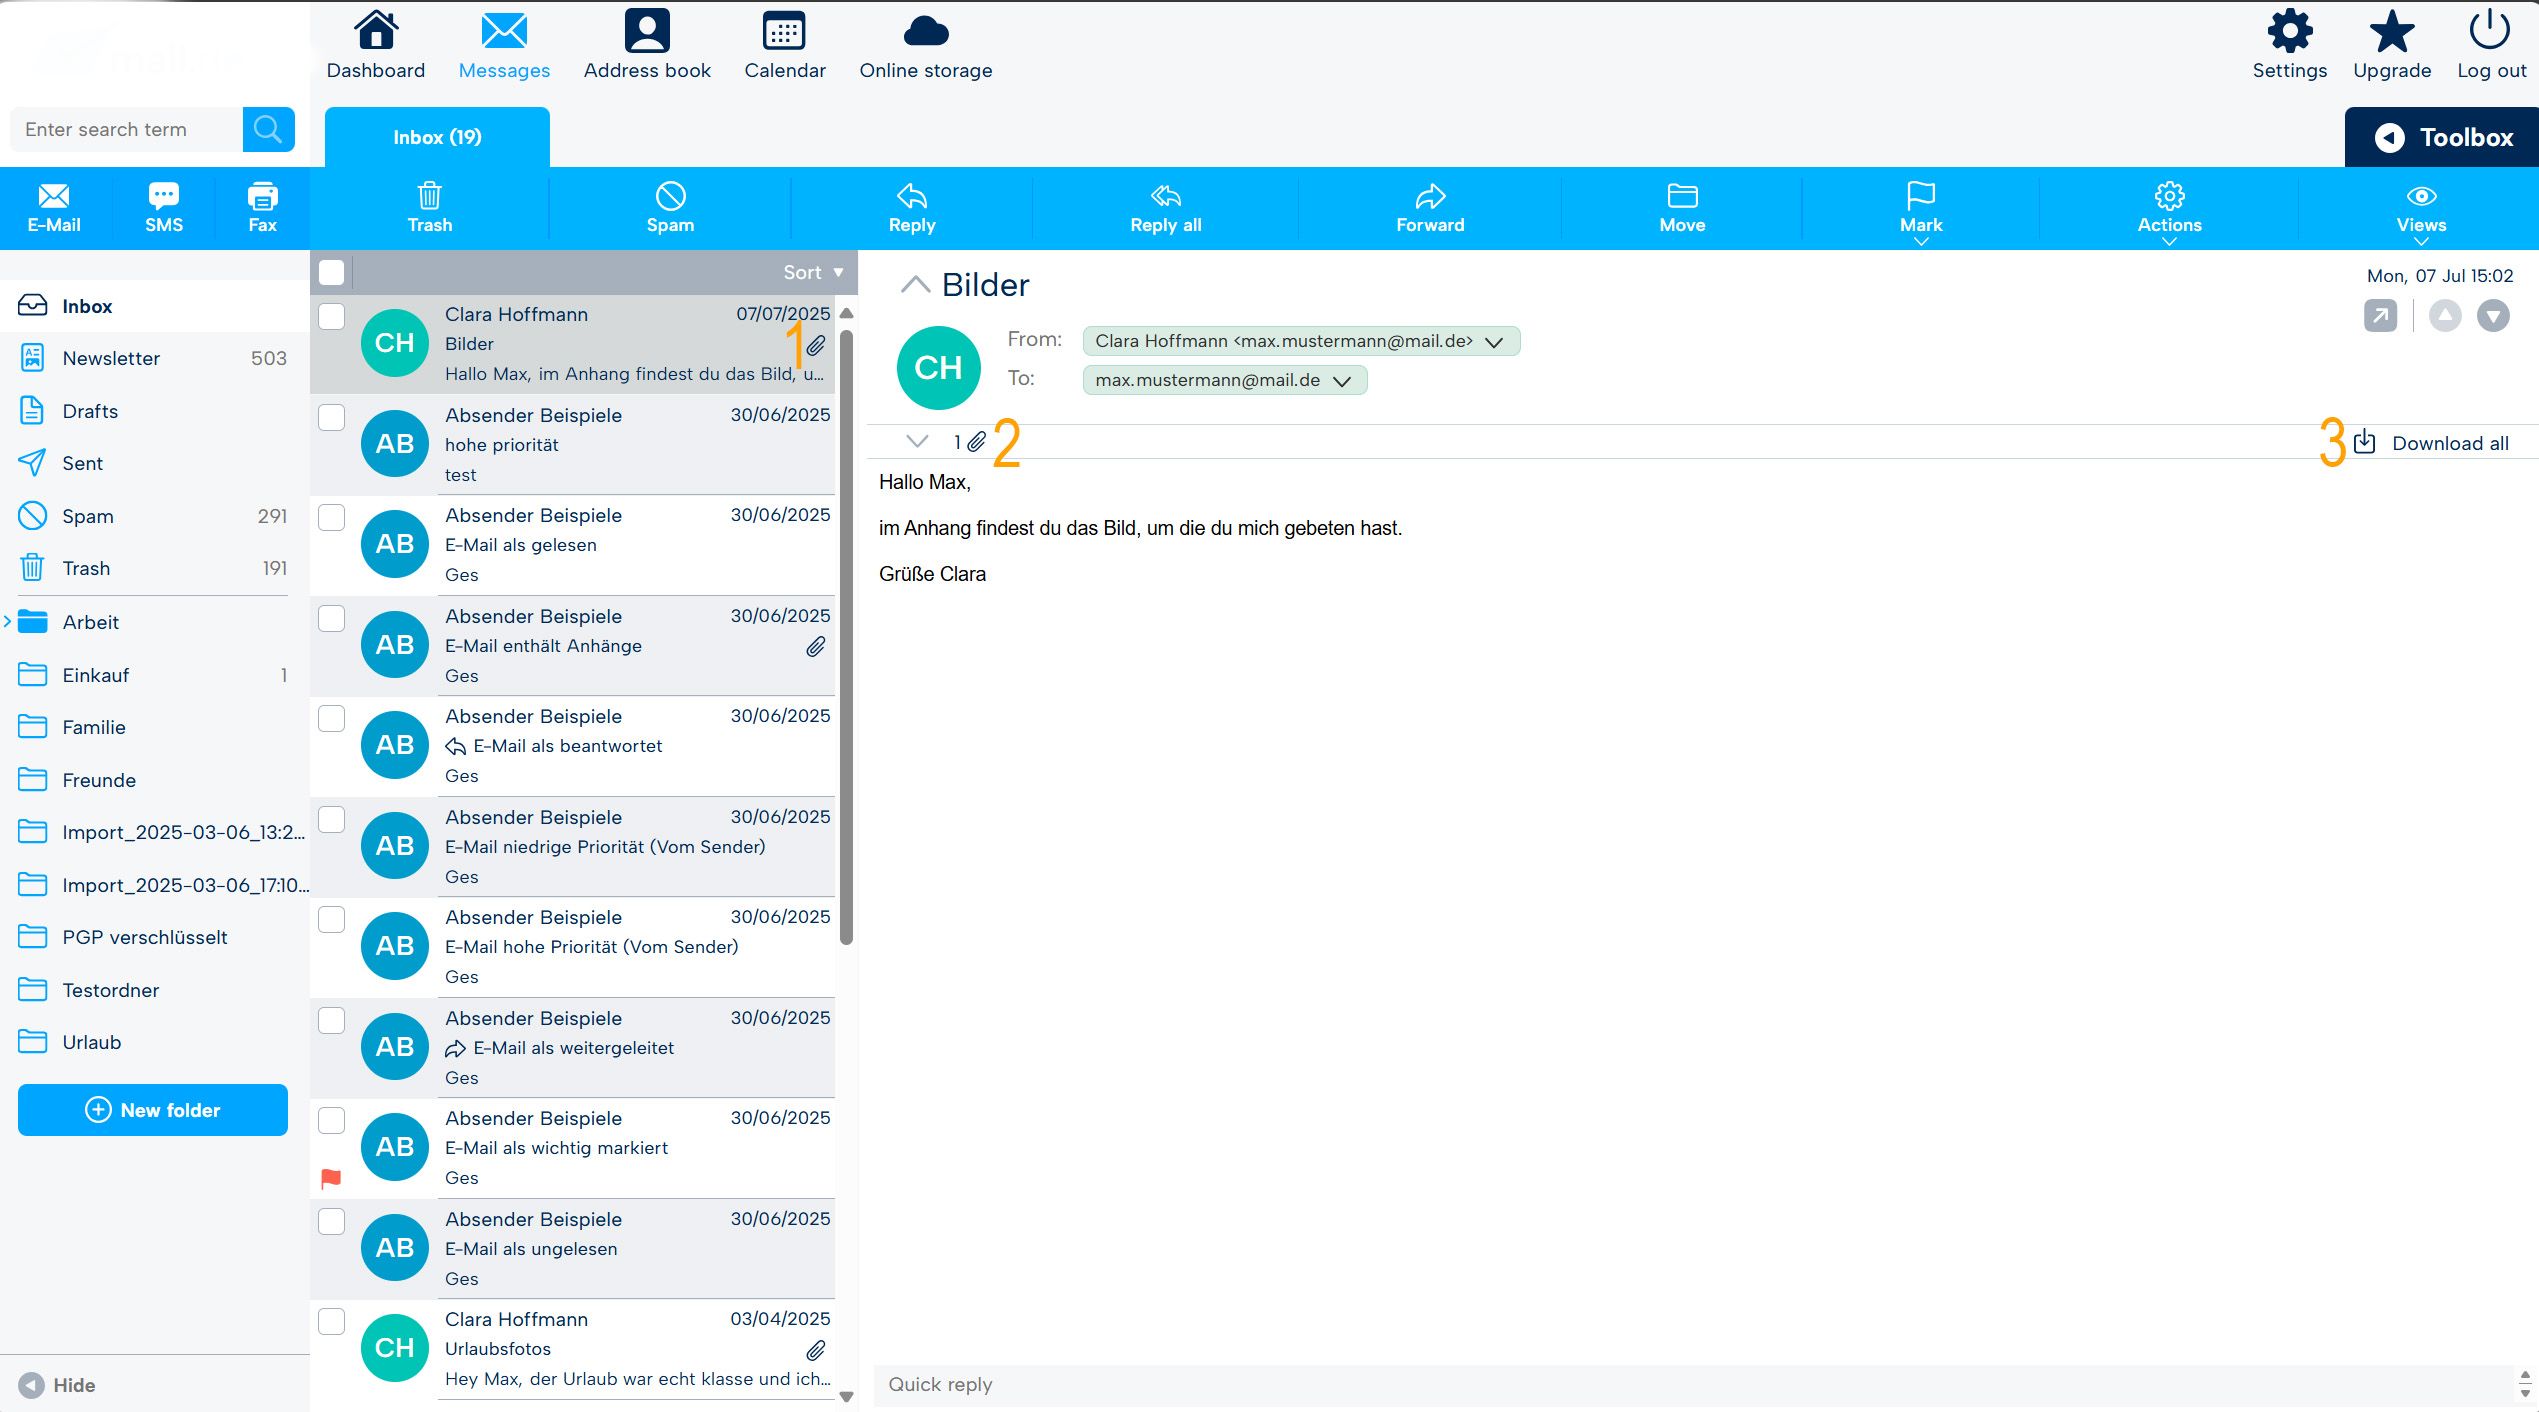Screen dimensions: 2539x1412
Task: Click the Upgrade star icon
Action: pos(2392,31)
